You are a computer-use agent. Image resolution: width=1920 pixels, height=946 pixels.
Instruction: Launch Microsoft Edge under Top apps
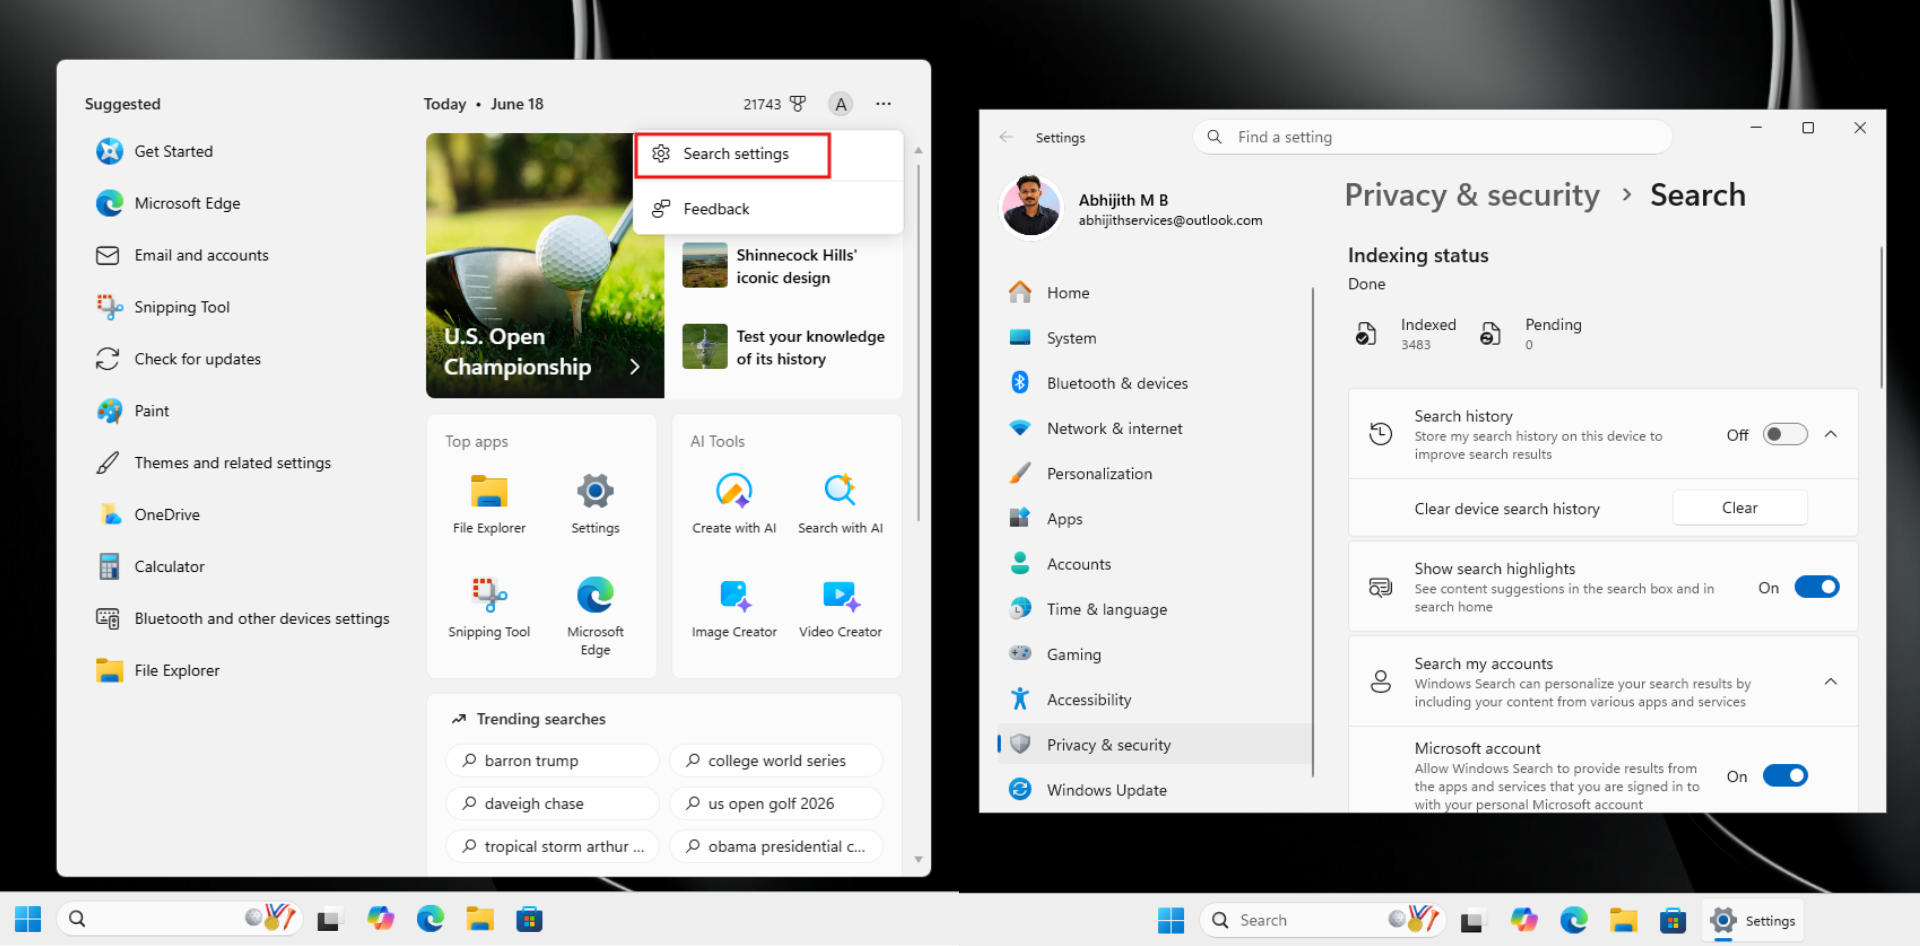[595, 616]
